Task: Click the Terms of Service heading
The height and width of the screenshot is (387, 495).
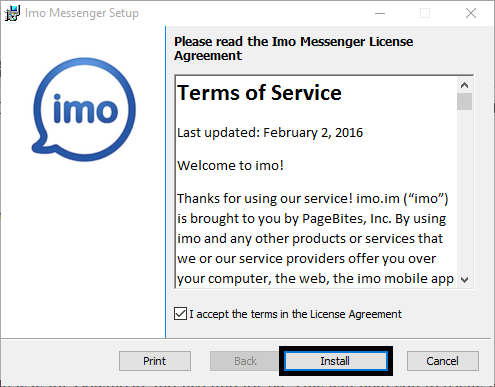Action: coord(259,93)
